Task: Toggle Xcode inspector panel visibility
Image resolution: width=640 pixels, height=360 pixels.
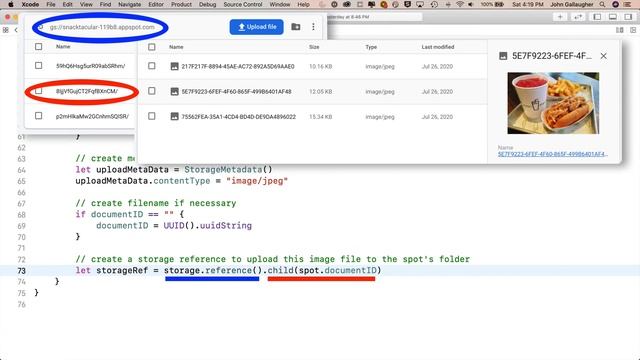Action: pos(628,17)
